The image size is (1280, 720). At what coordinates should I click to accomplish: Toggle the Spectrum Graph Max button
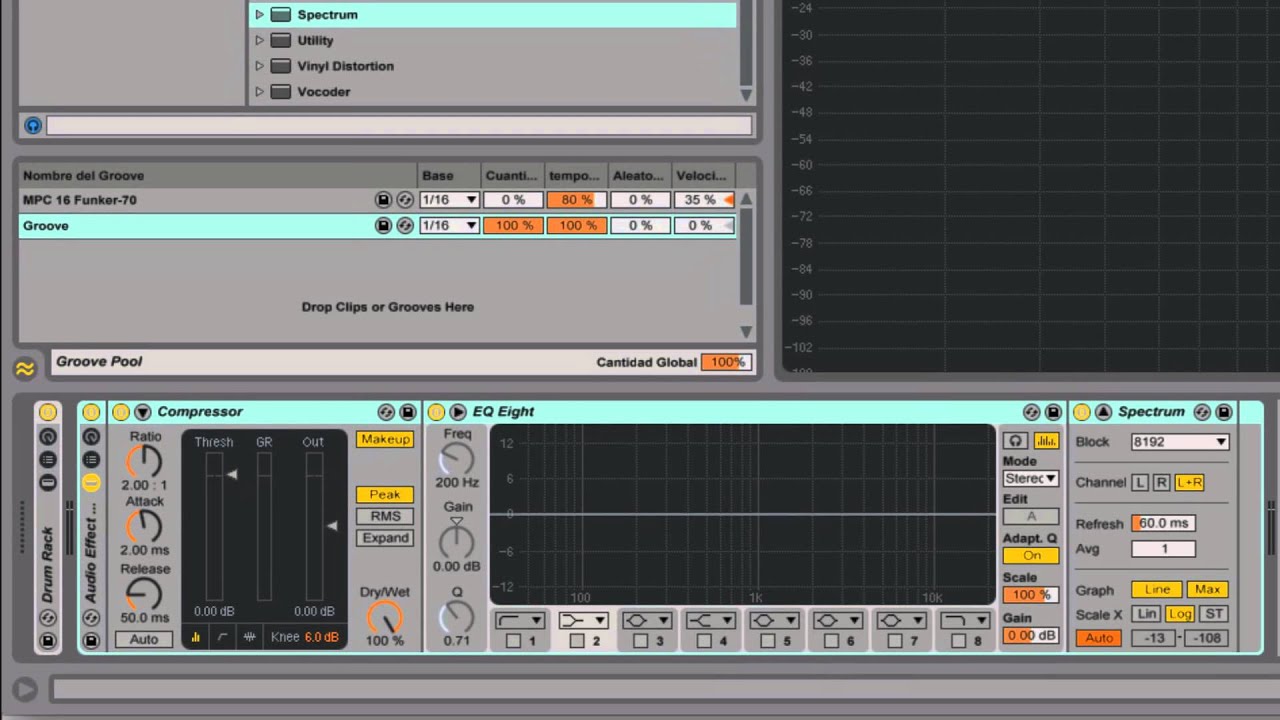[x=1207, y=589]
